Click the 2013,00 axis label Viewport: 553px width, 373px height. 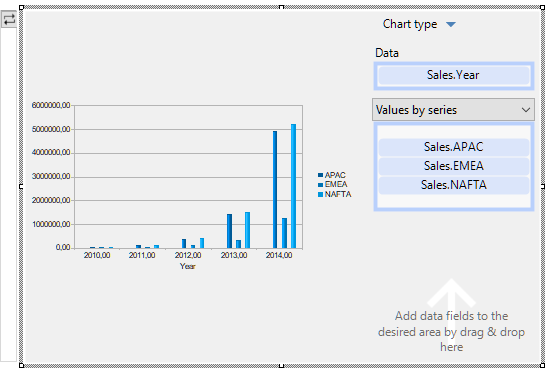point(234,255)
